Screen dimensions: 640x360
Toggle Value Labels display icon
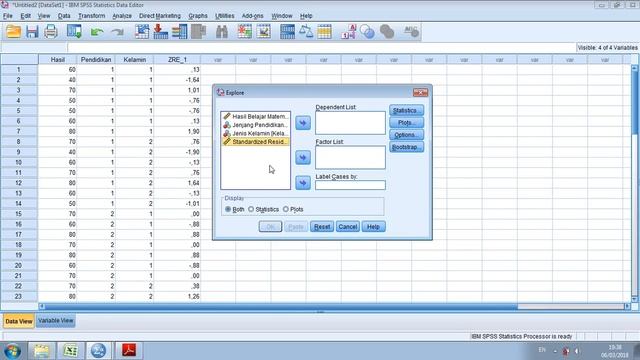[349, 32]
